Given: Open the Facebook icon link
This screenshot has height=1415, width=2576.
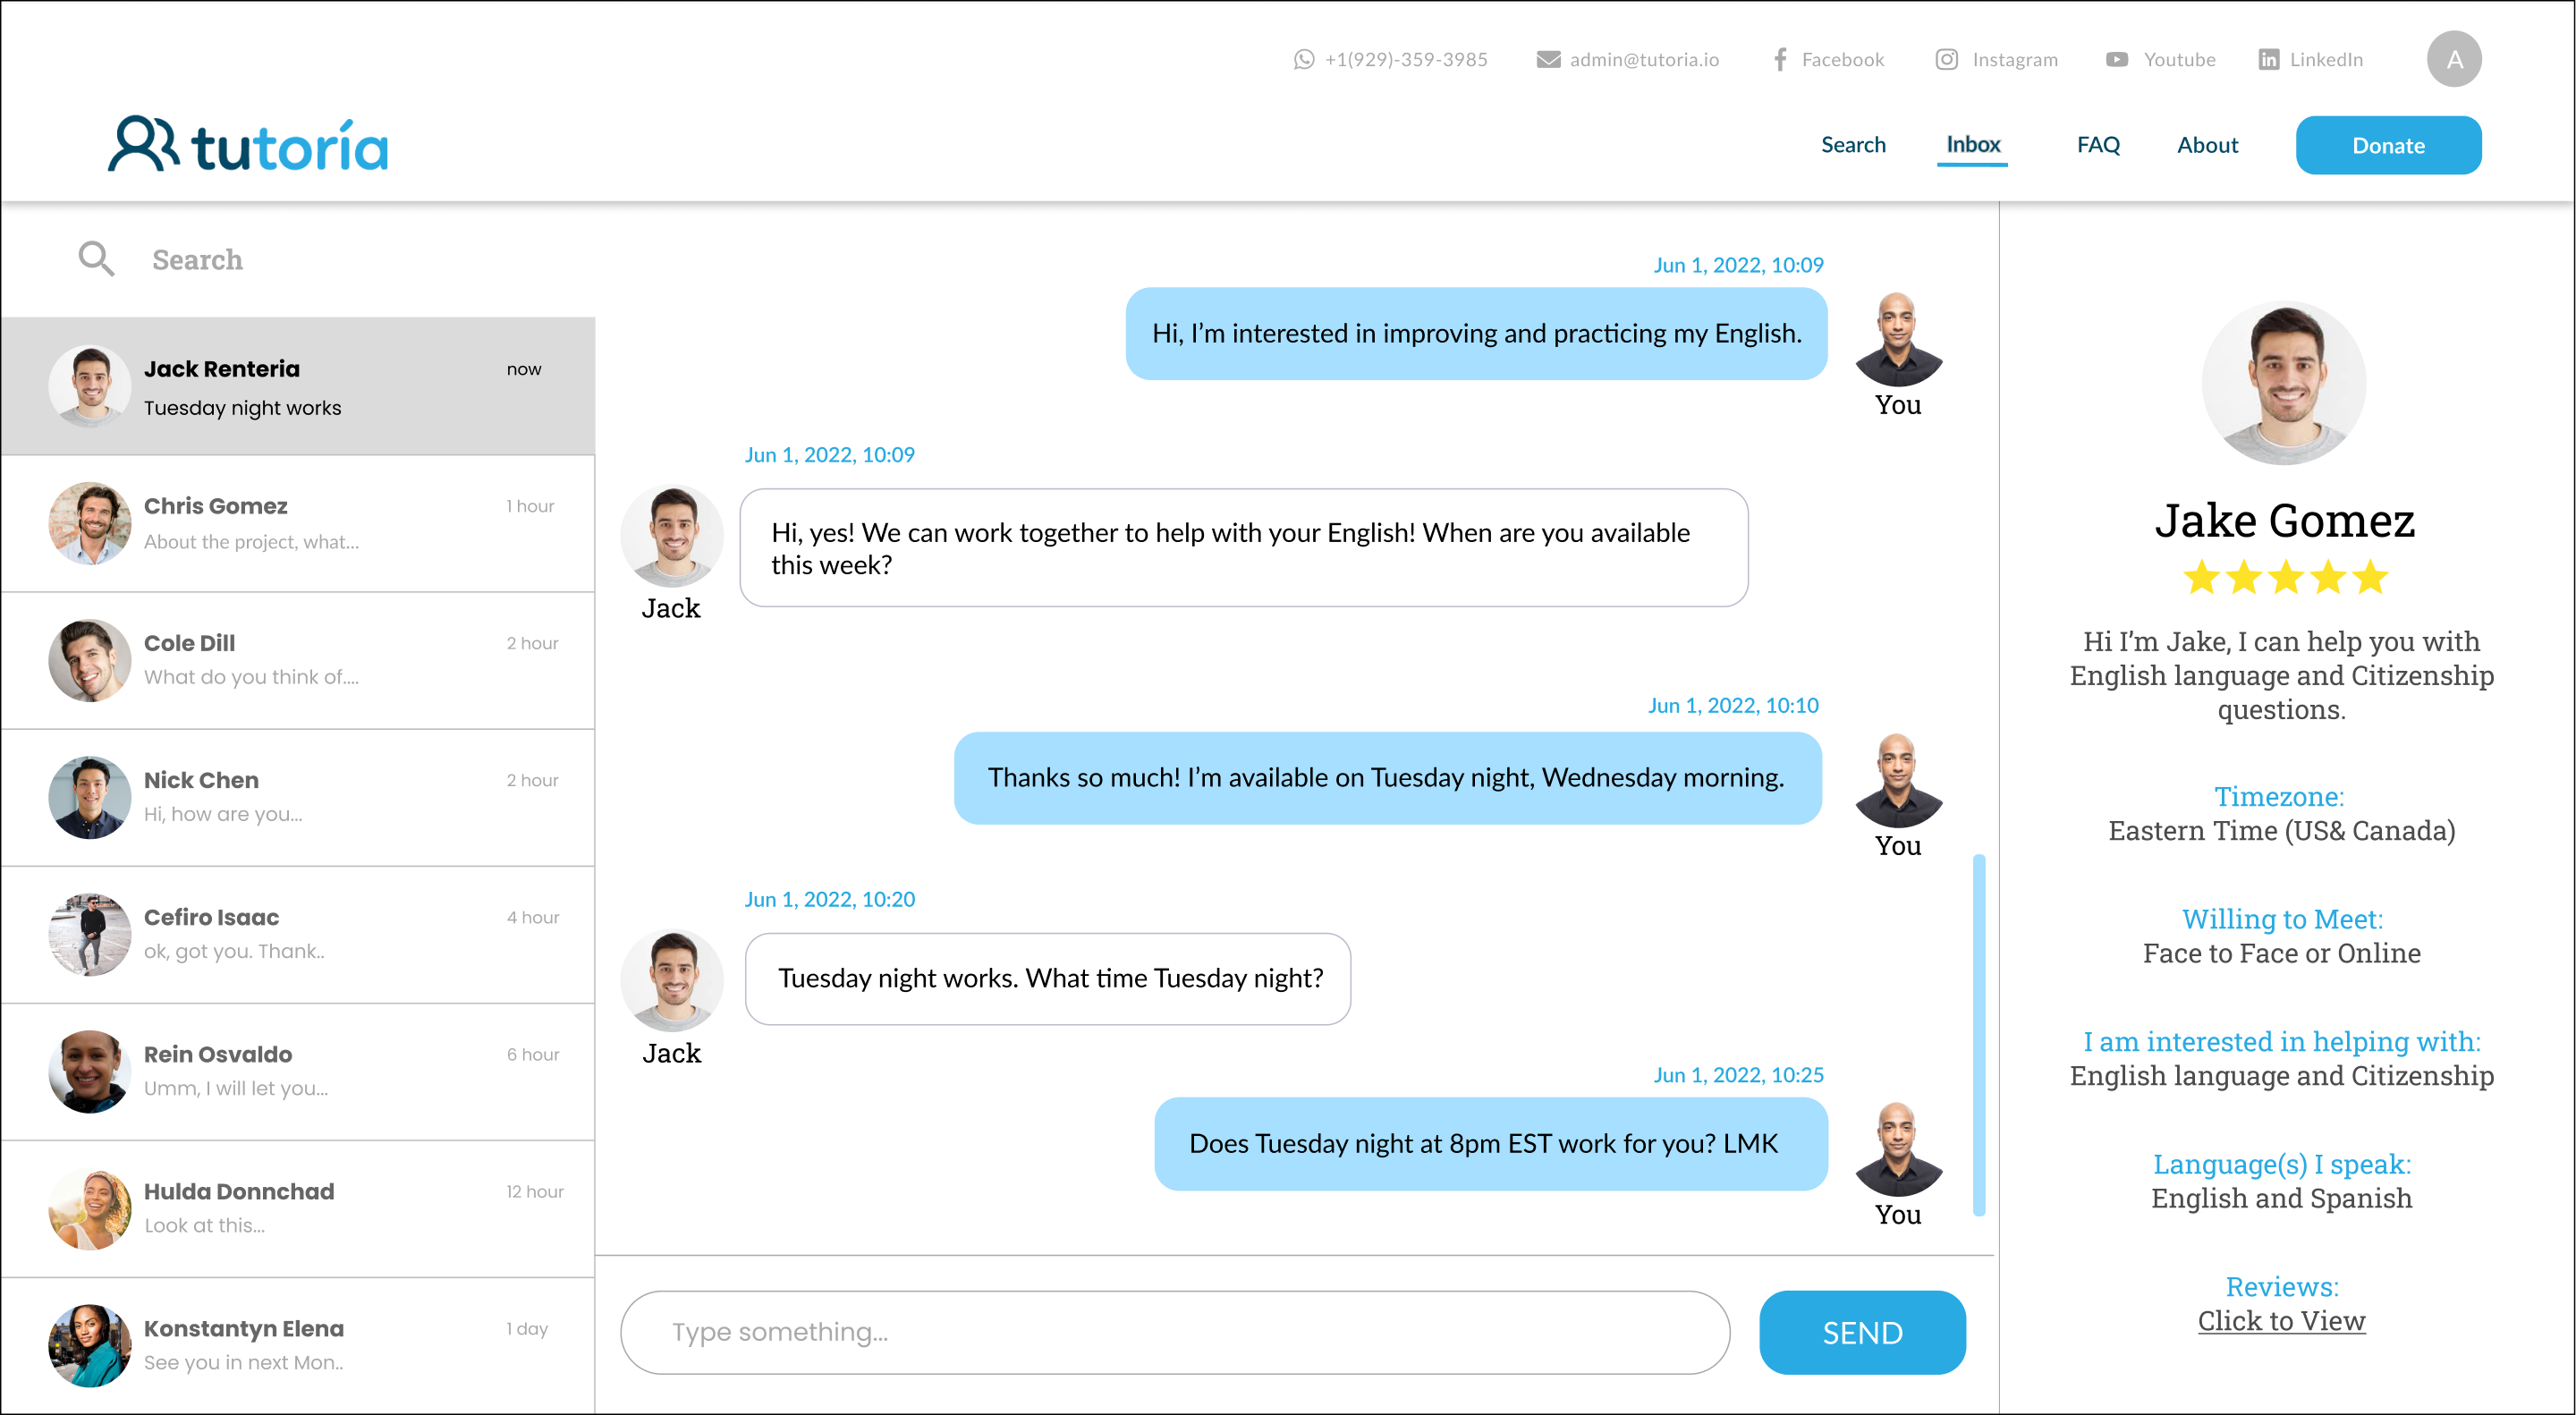Looking at the screenshot, I should [1780, 59].
